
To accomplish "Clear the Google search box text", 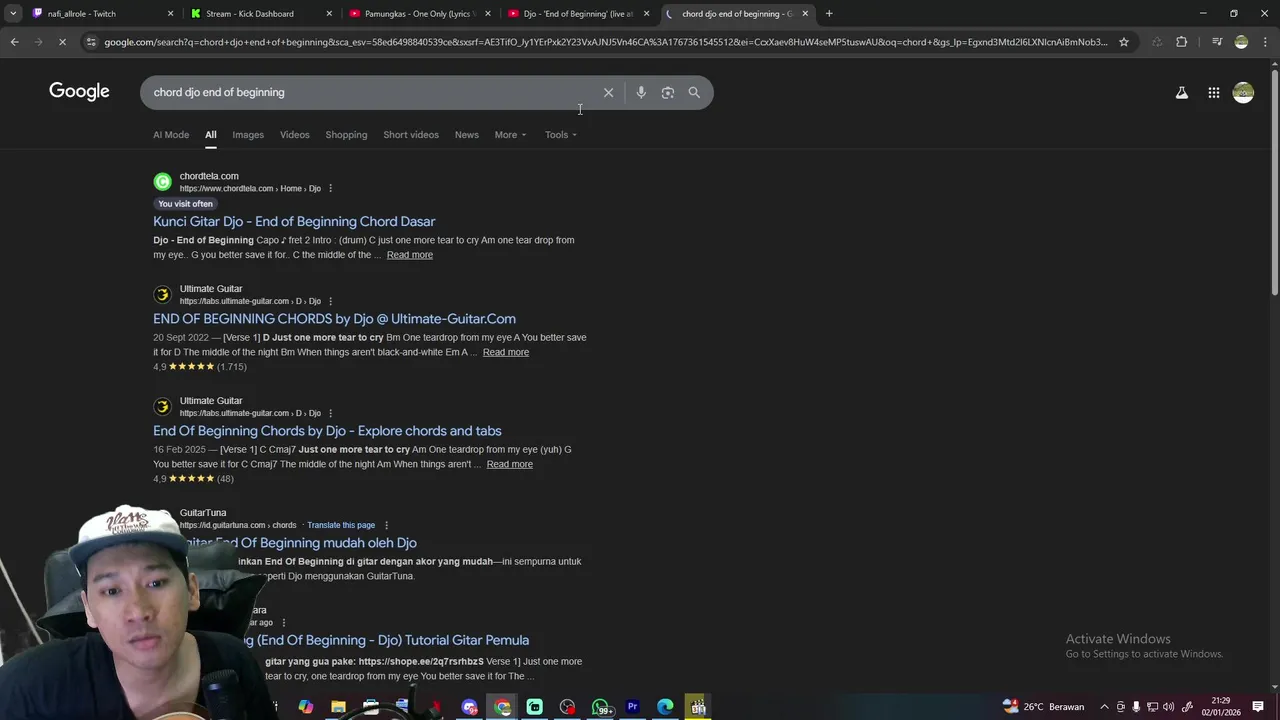I will pyautogui.click(x=608, y=92).
